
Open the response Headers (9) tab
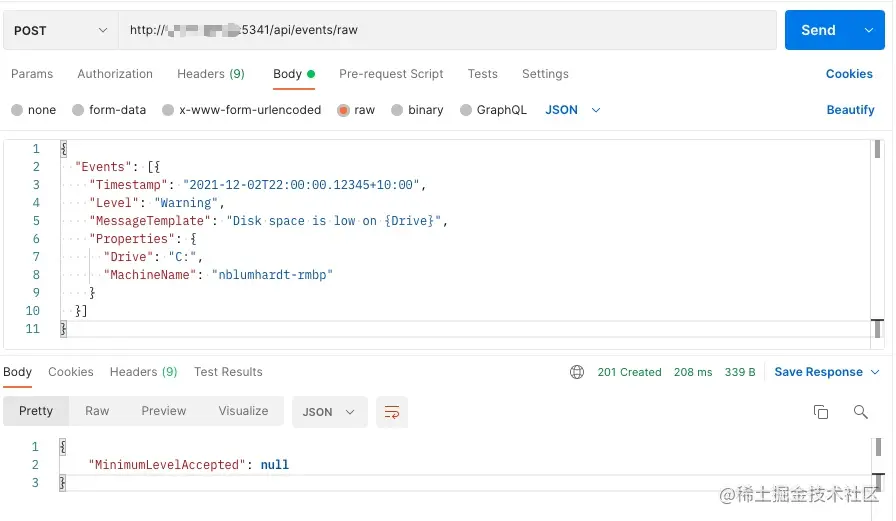(x=143, y=372)
